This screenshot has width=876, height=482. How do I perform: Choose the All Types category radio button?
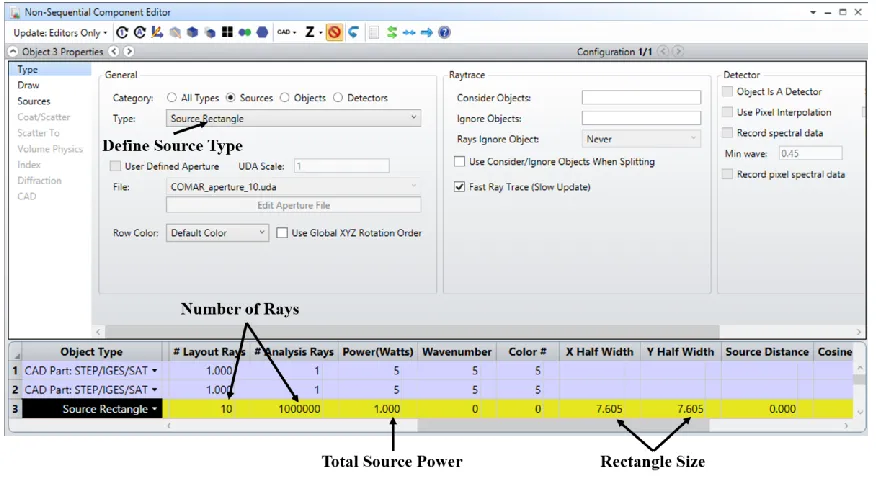point(172,98)
